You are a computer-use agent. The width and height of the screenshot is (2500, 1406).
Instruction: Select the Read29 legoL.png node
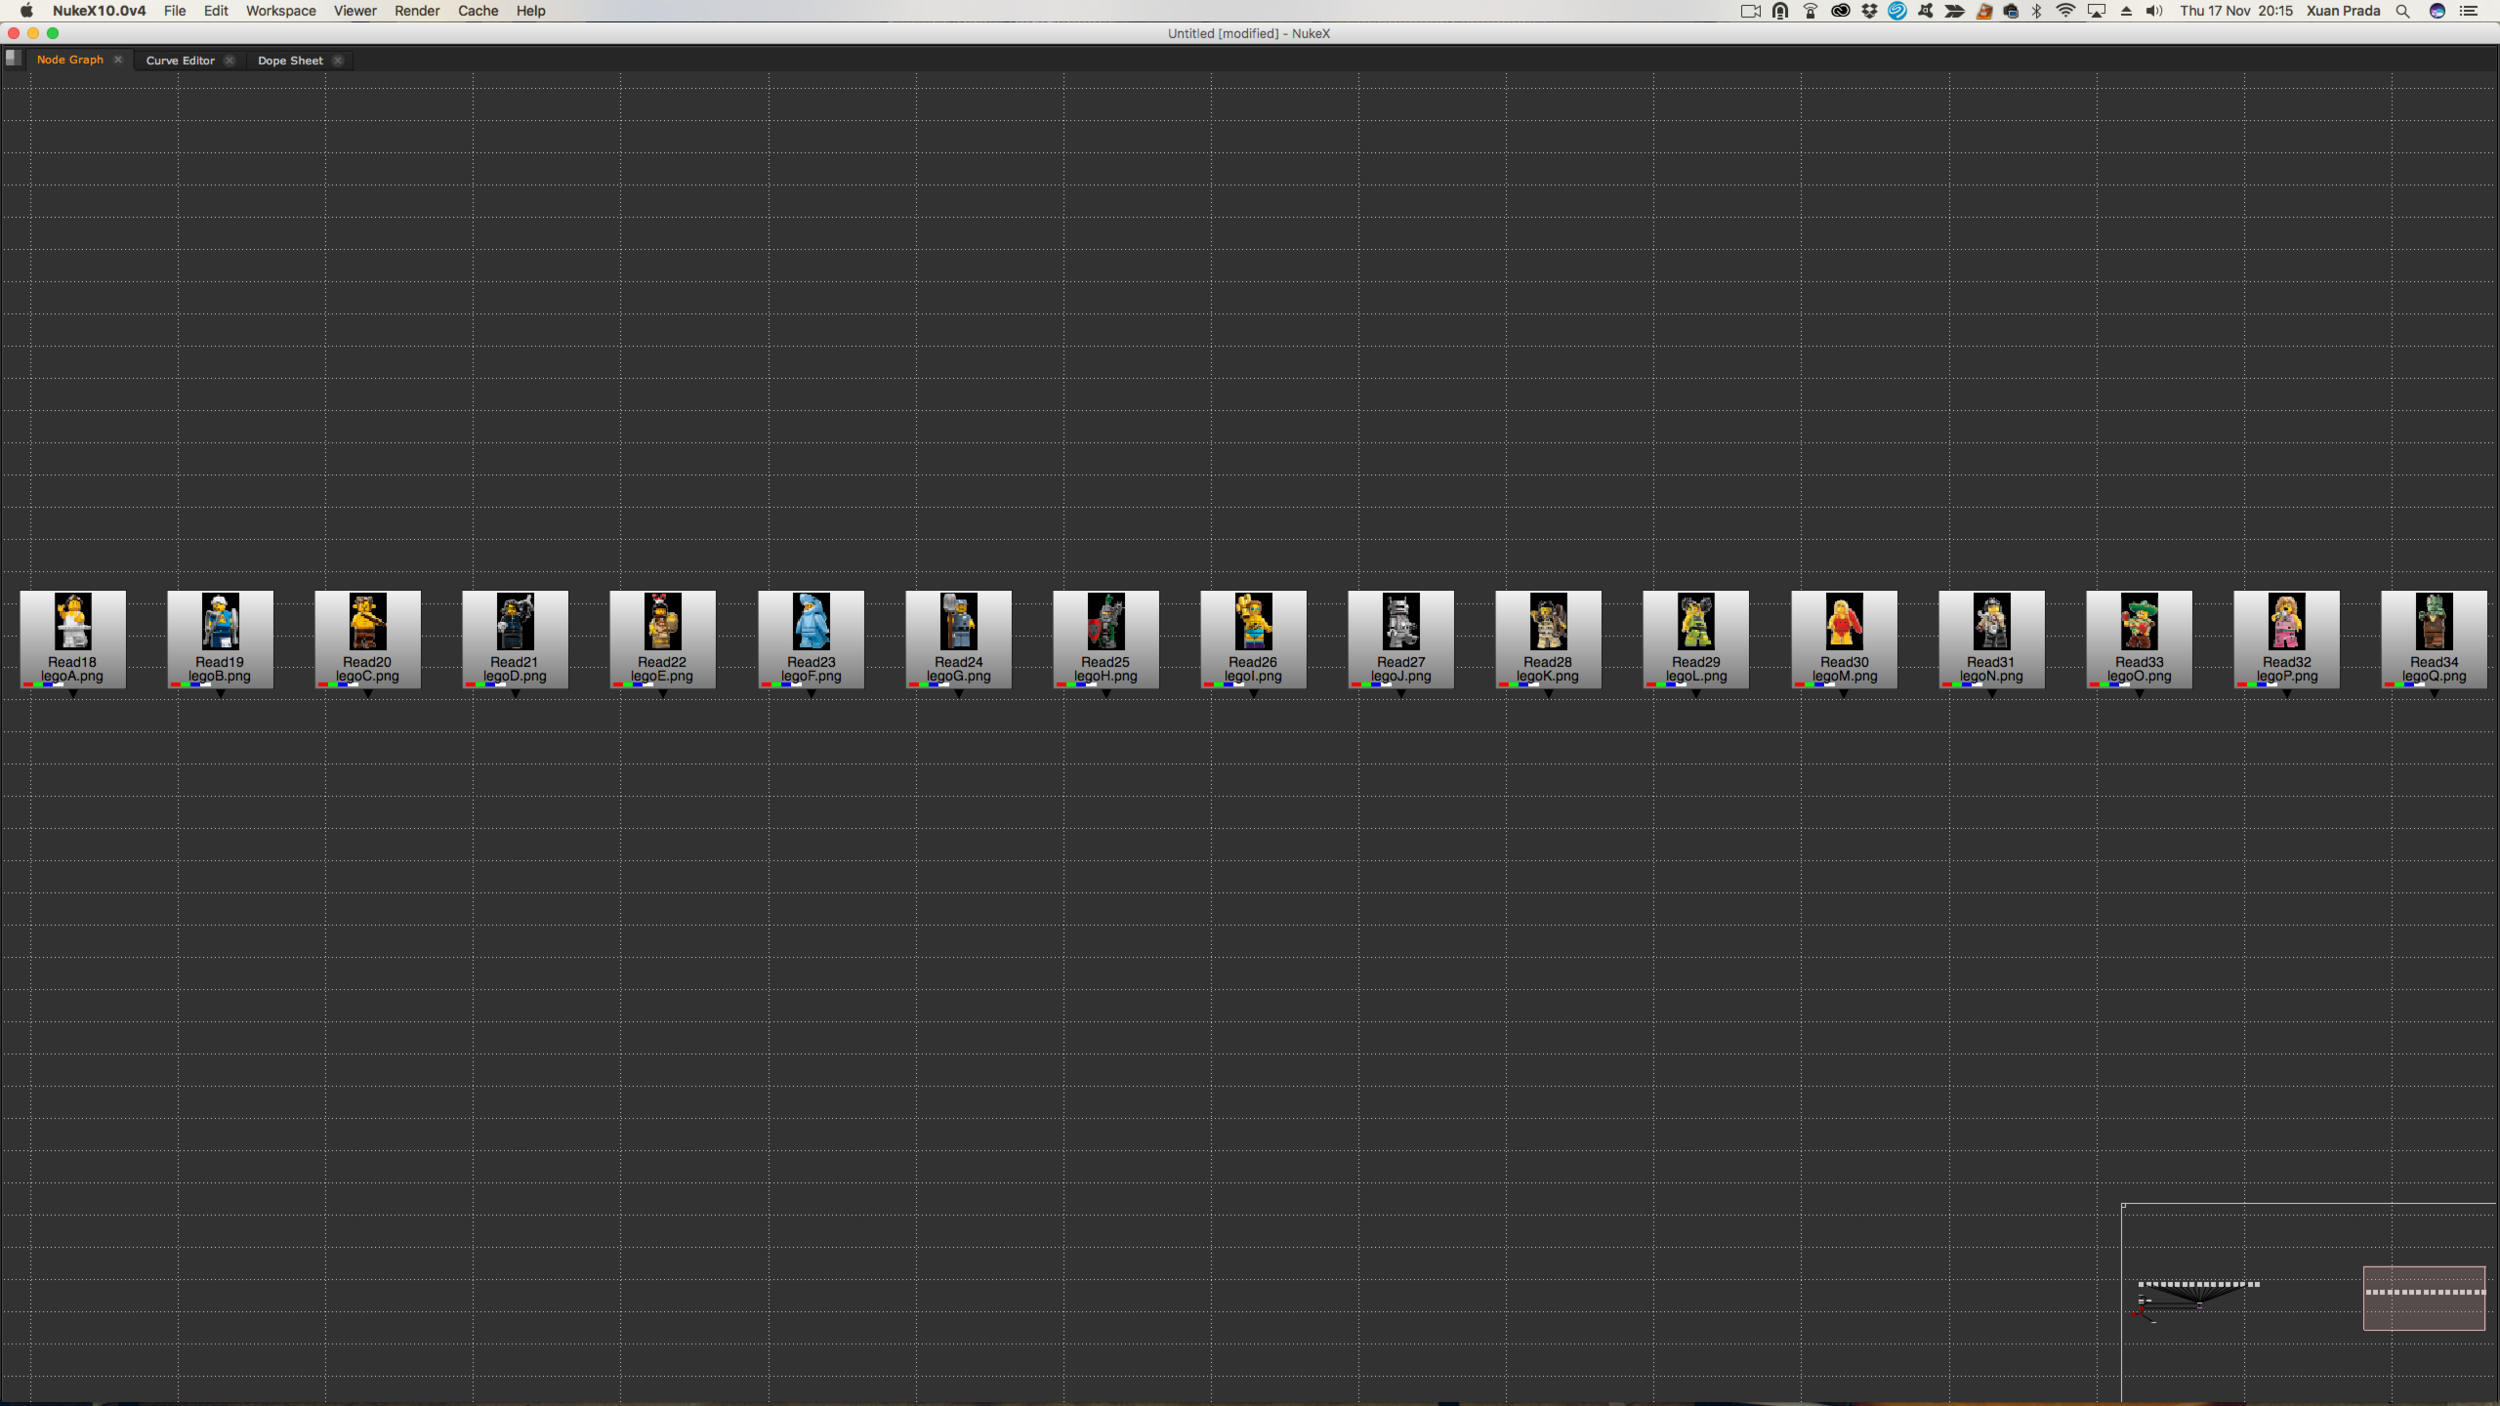(1696, 639)
